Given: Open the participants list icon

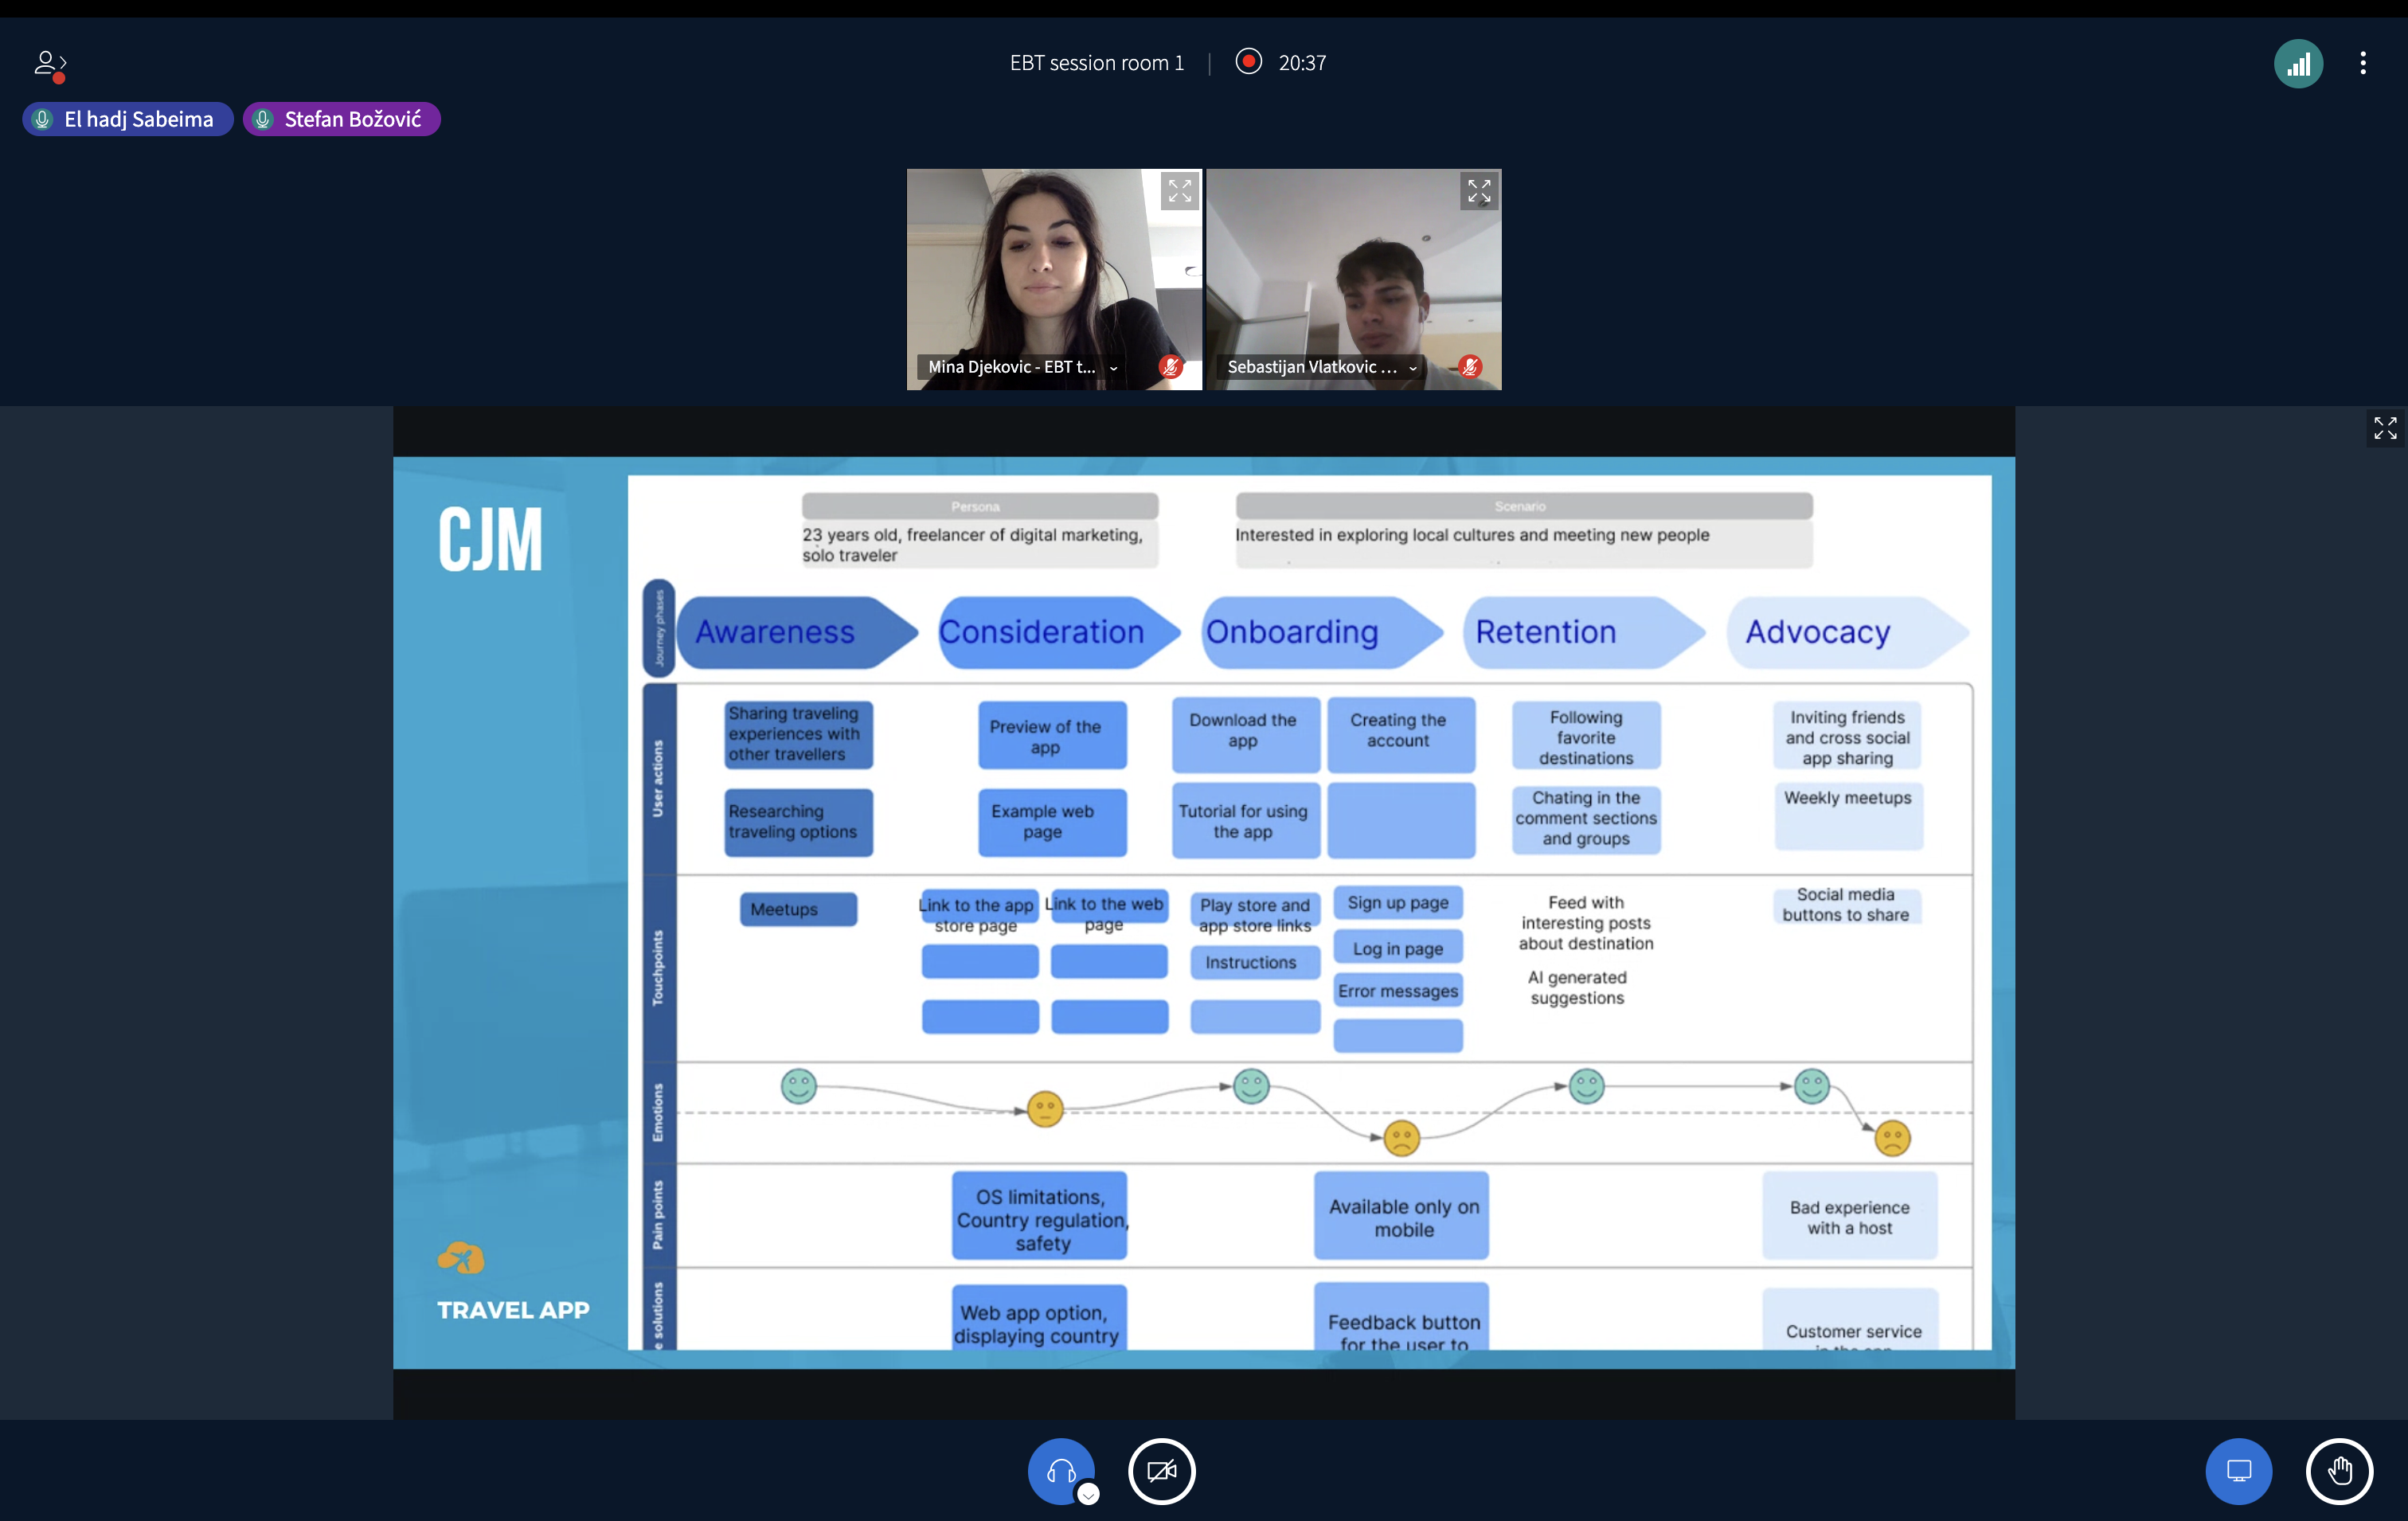Looking at the screenshot, I should tap(48, 64).
